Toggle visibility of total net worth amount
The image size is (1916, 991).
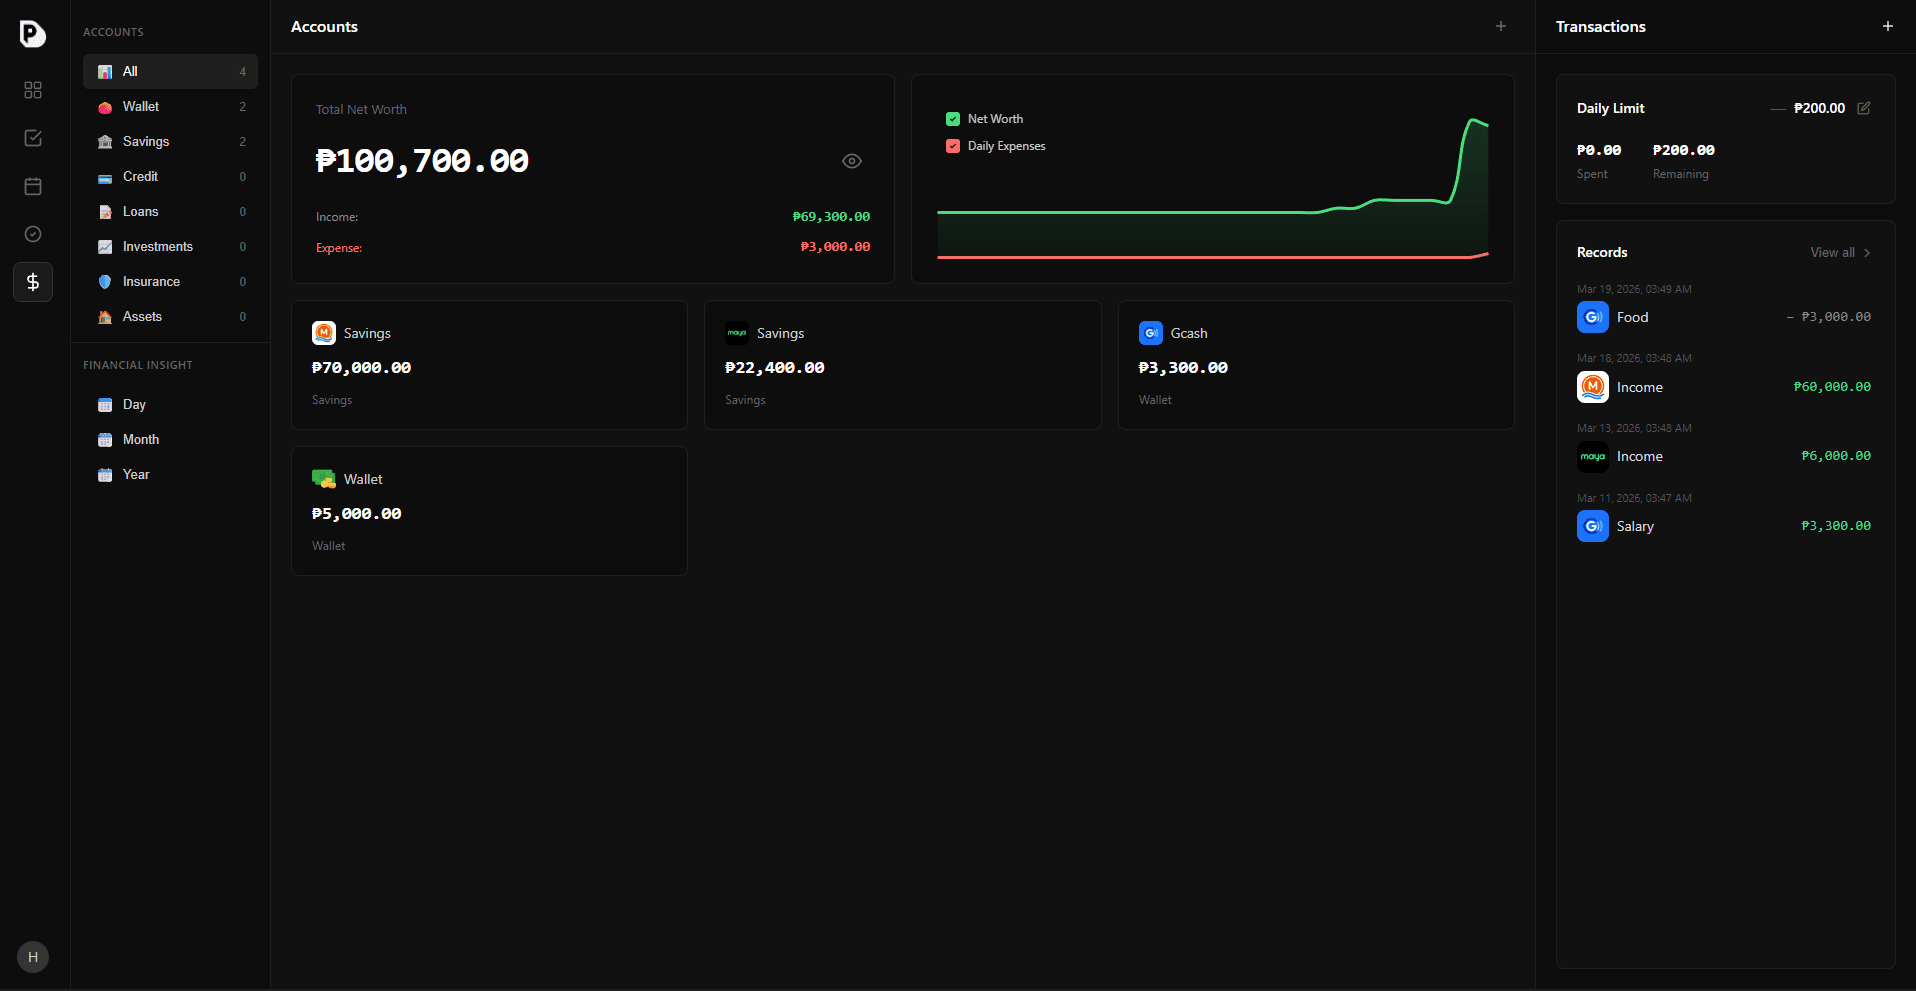pos(851,161)
